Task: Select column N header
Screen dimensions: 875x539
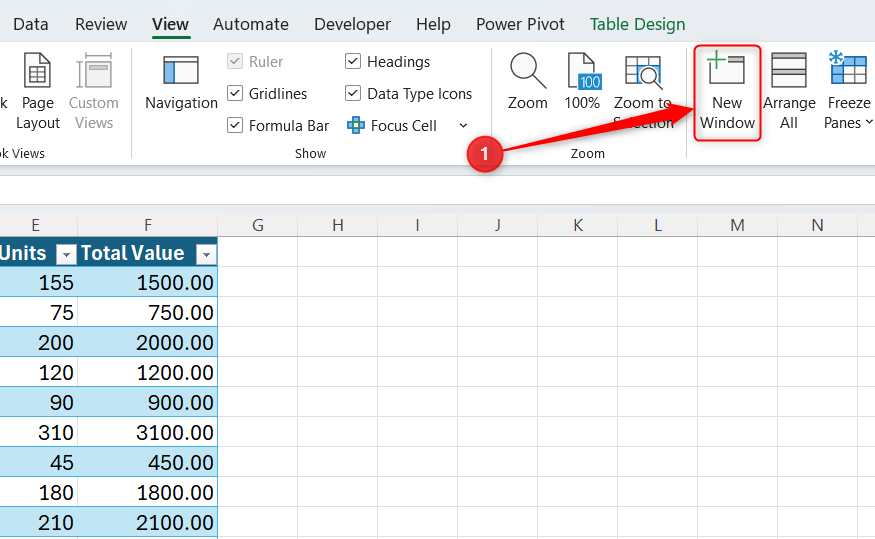Action: pos(817,225)
